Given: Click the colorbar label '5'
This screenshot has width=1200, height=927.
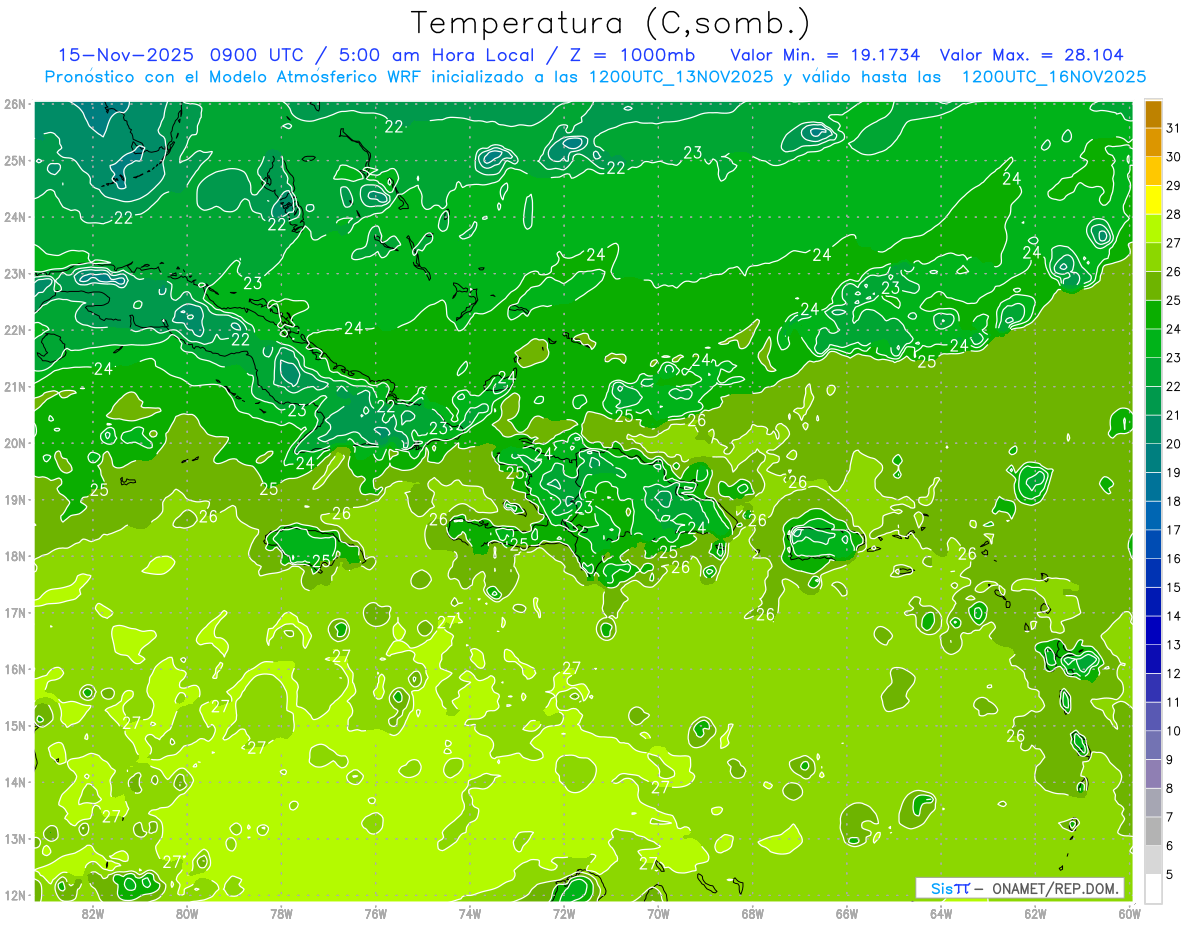Looking at the screenshot, I should (1169, 874).
